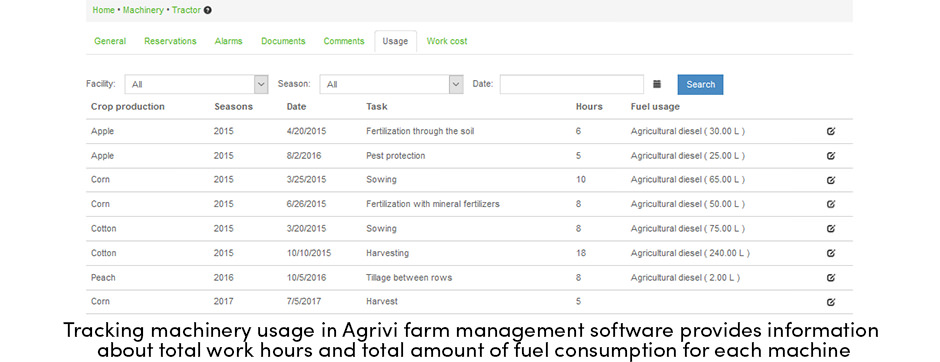
Task: Go to Home in breadcrumb
Action: 104,10
